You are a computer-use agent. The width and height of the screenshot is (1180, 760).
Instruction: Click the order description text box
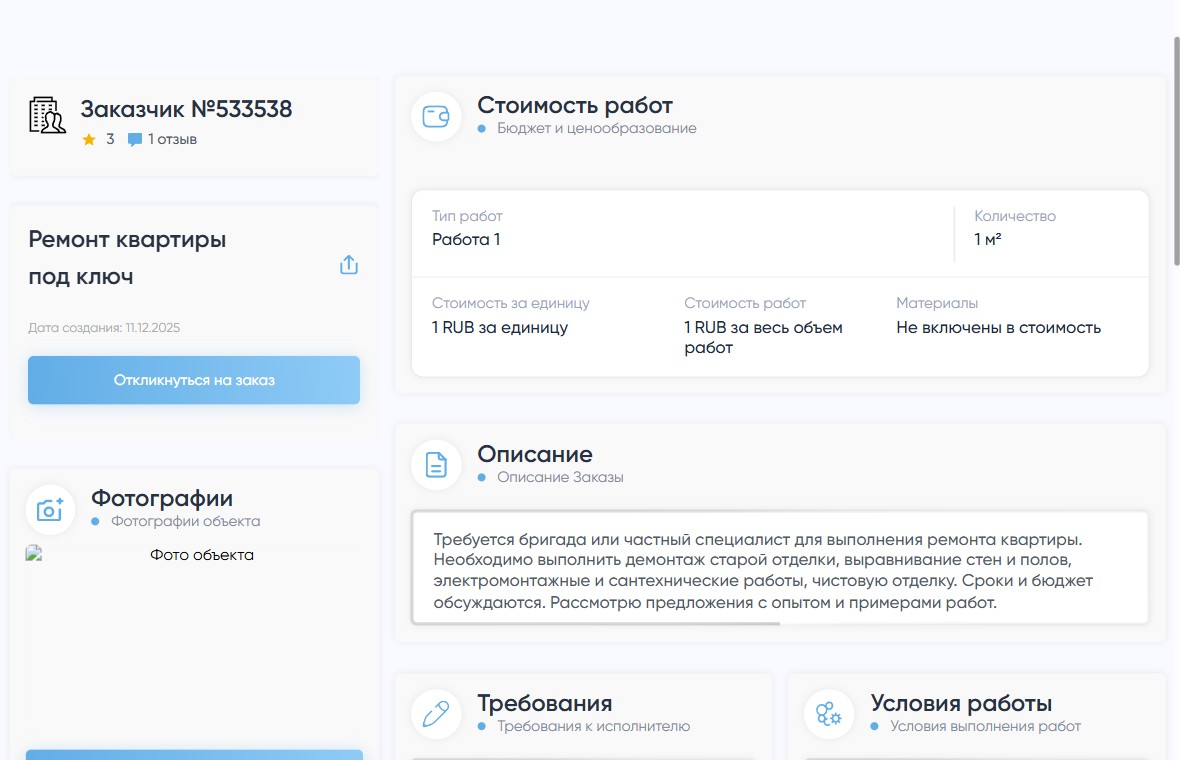780,567
